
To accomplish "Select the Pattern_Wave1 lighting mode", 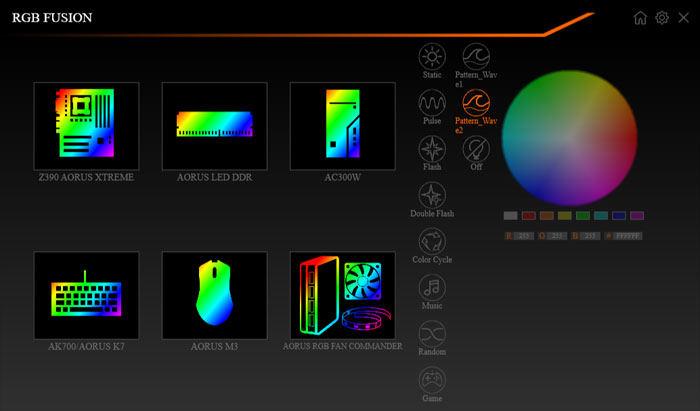I will [x=476, y=57].
